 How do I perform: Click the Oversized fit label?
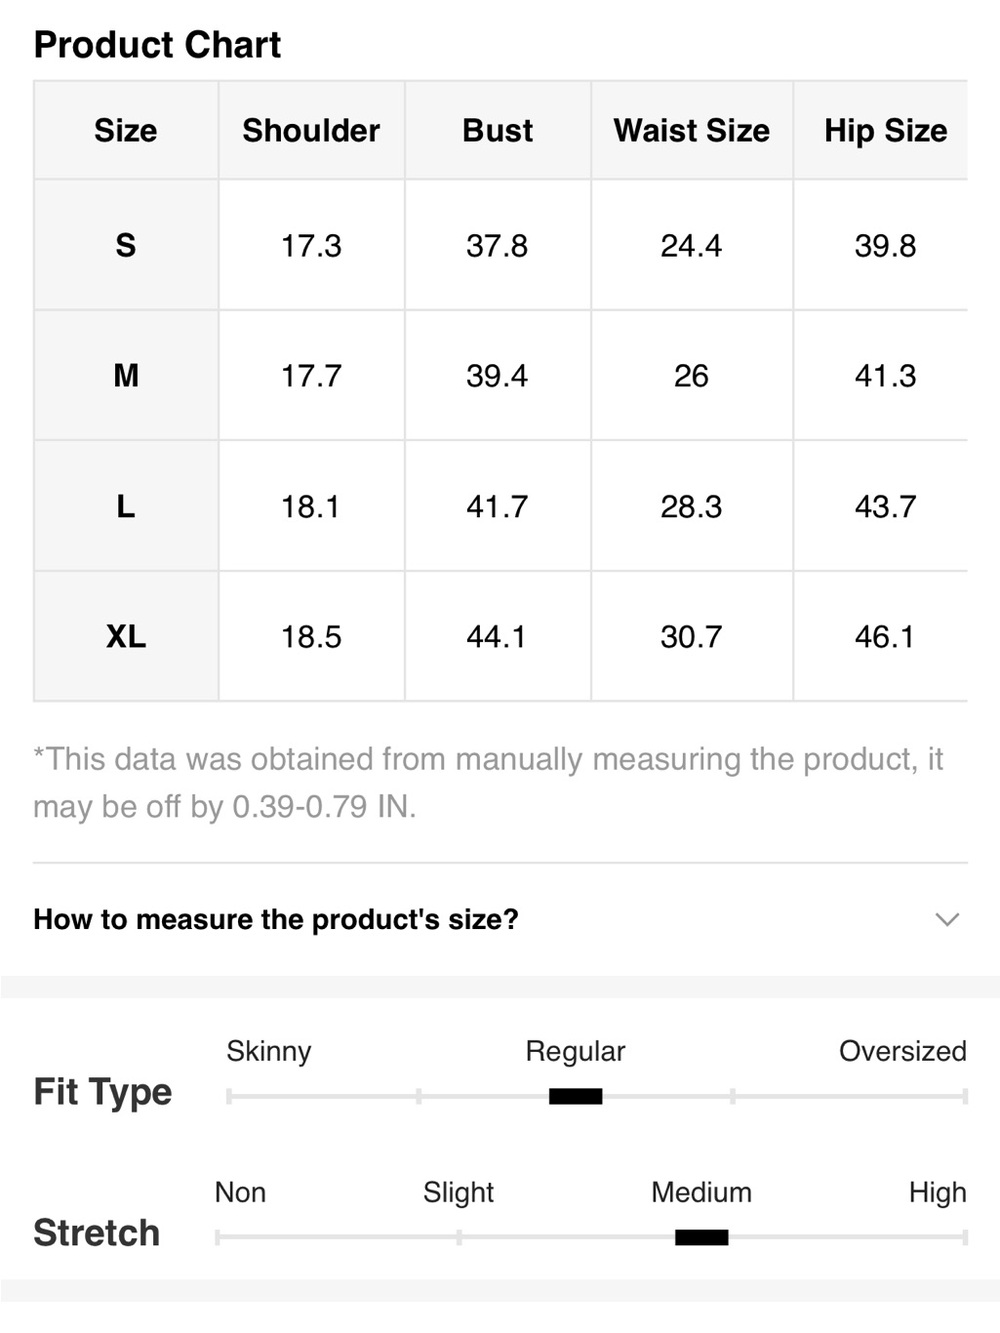click(903, 1051)
